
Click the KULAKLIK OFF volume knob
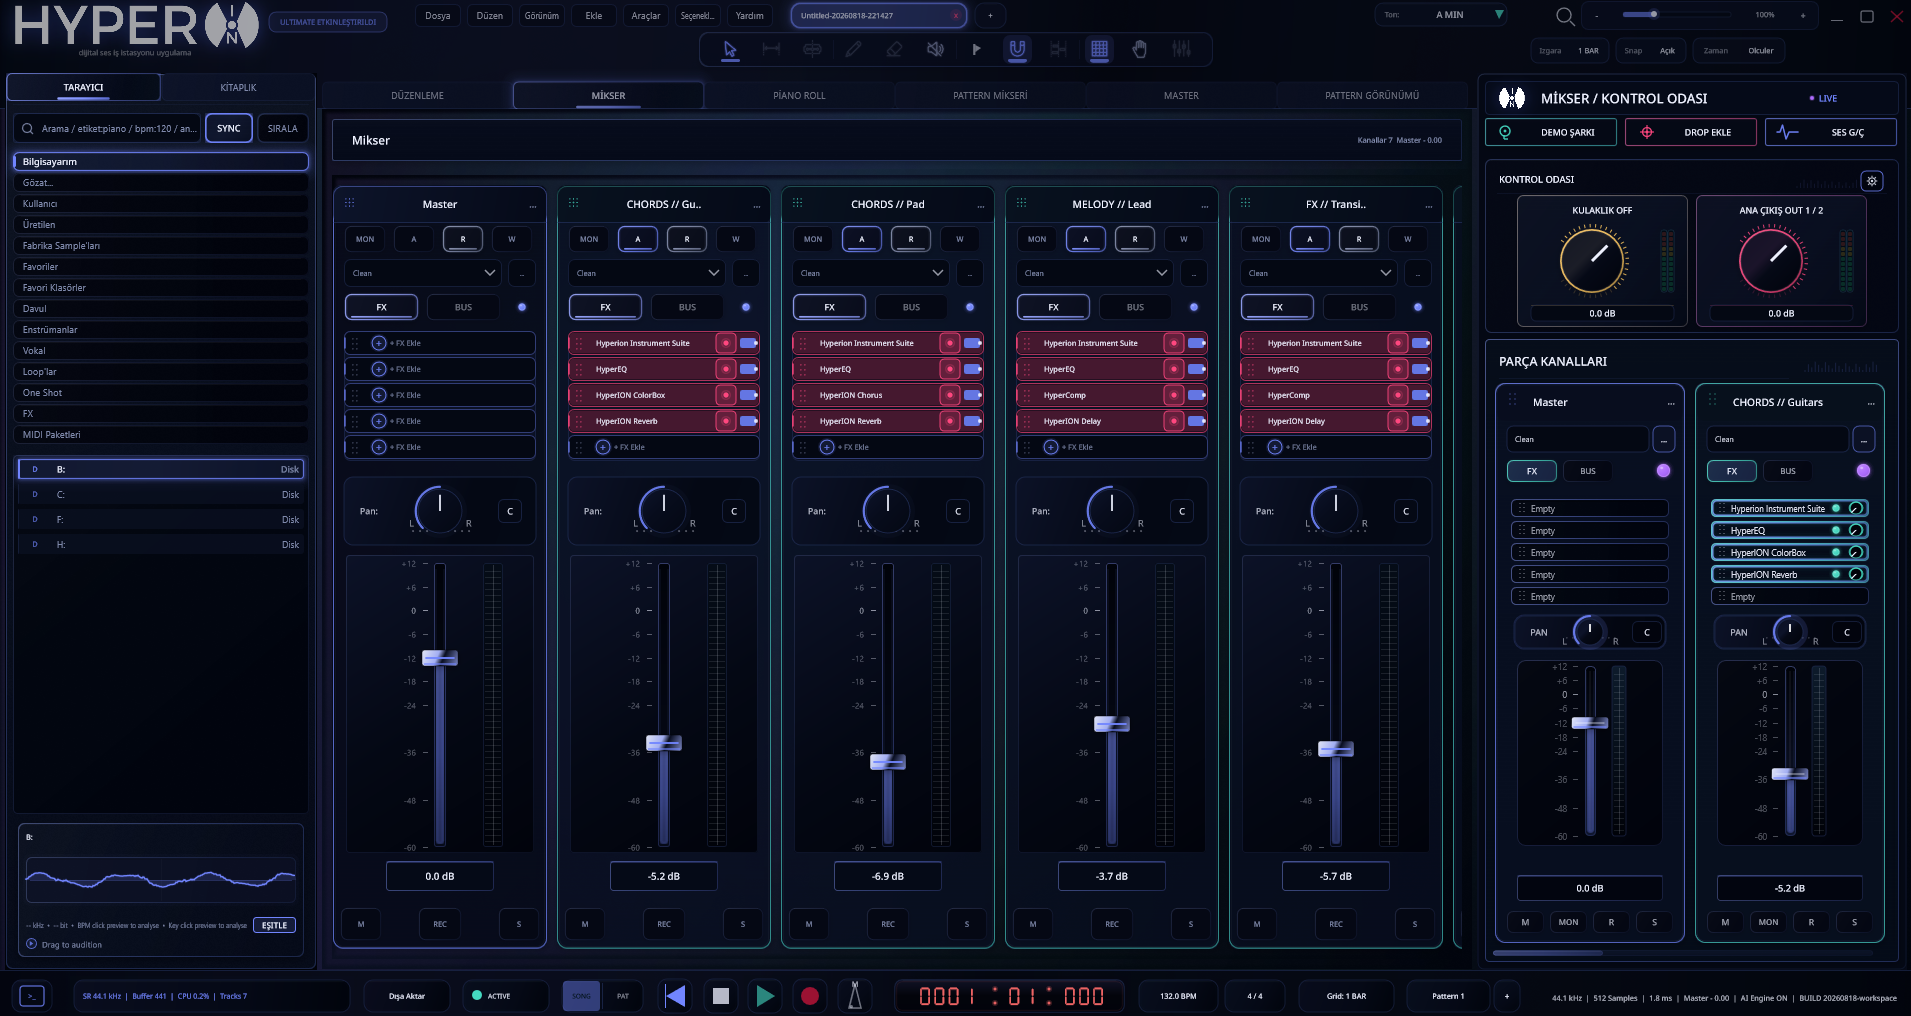[1592, 260]
